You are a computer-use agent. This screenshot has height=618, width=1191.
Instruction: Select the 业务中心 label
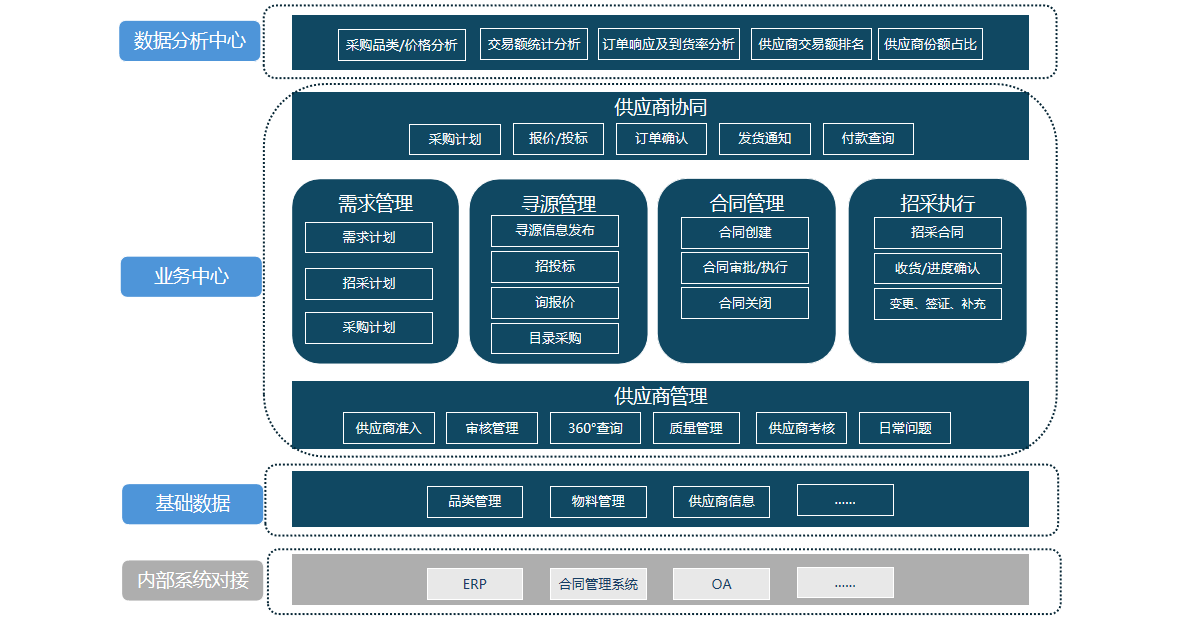(191, 277)
